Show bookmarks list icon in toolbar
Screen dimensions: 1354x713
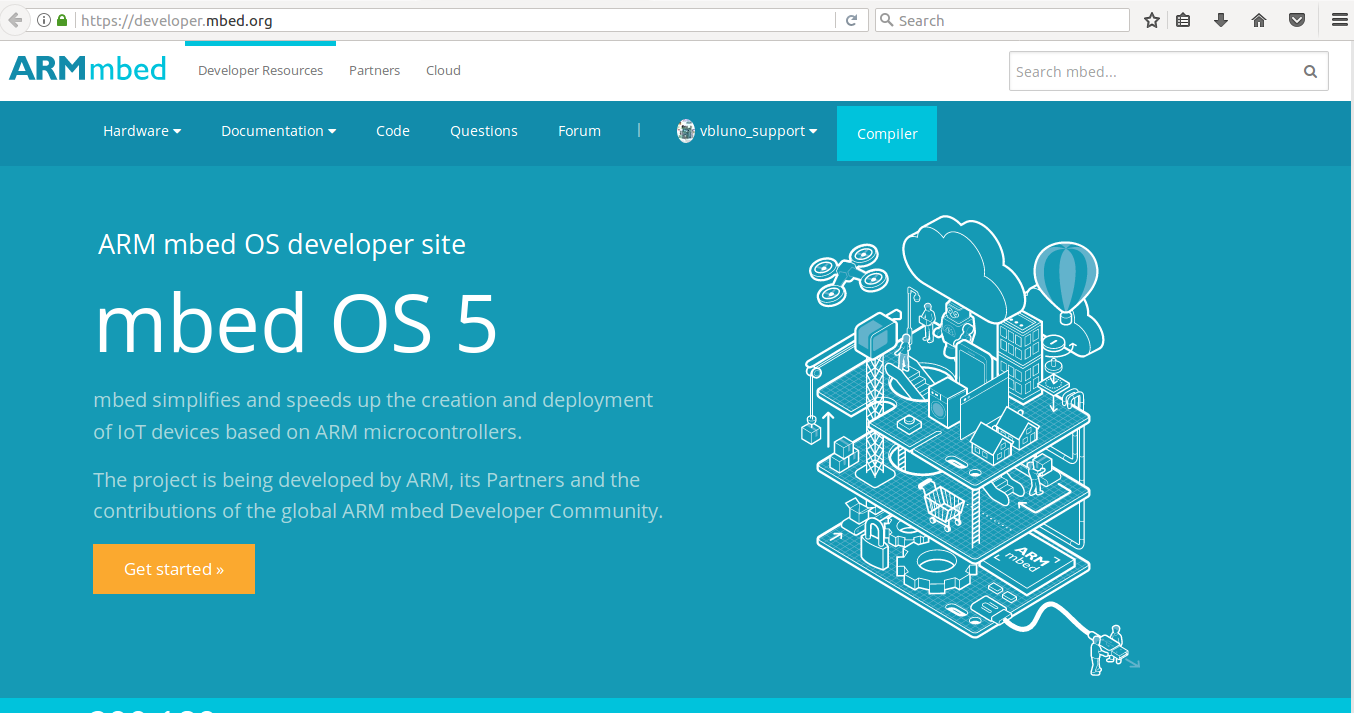point(1183,20)
